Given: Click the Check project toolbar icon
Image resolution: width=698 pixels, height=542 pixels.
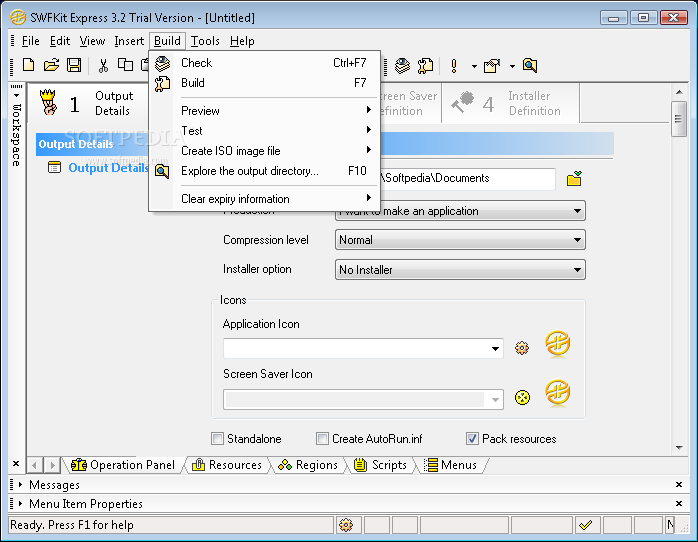Looking at the screenshot, I should 402,65.
